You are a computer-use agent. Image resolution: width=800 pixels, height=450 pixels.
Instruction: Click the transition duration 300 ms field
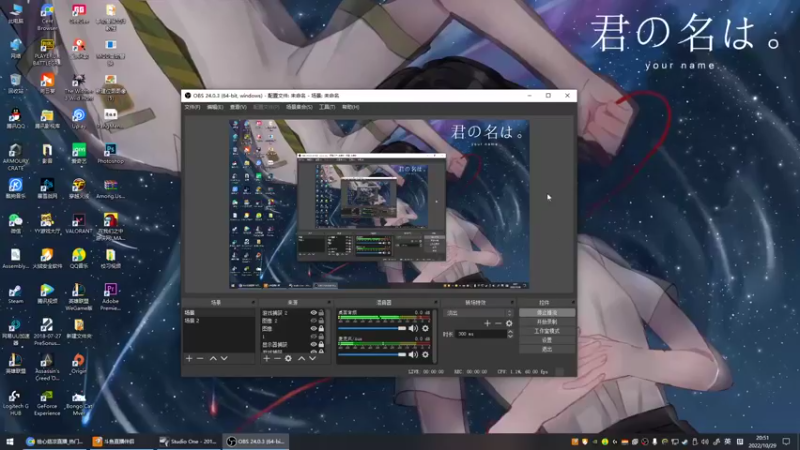(481, 334)
